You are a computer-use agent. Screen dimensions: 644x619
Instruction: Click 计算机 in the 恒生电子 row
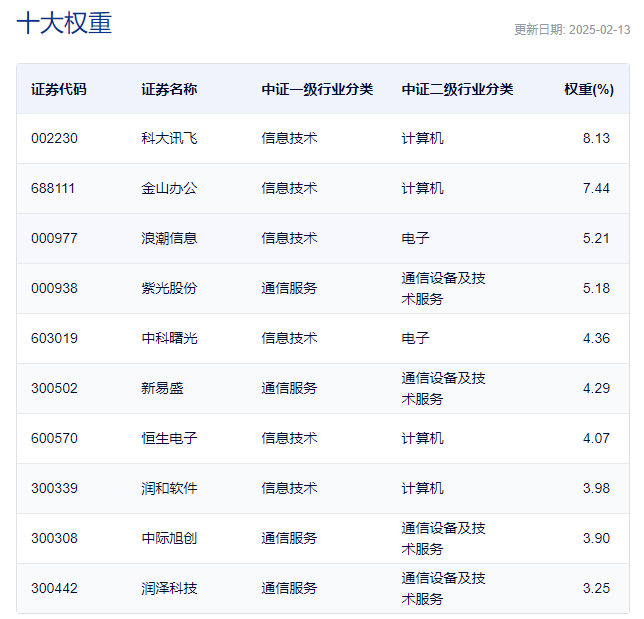pos(422,438)
